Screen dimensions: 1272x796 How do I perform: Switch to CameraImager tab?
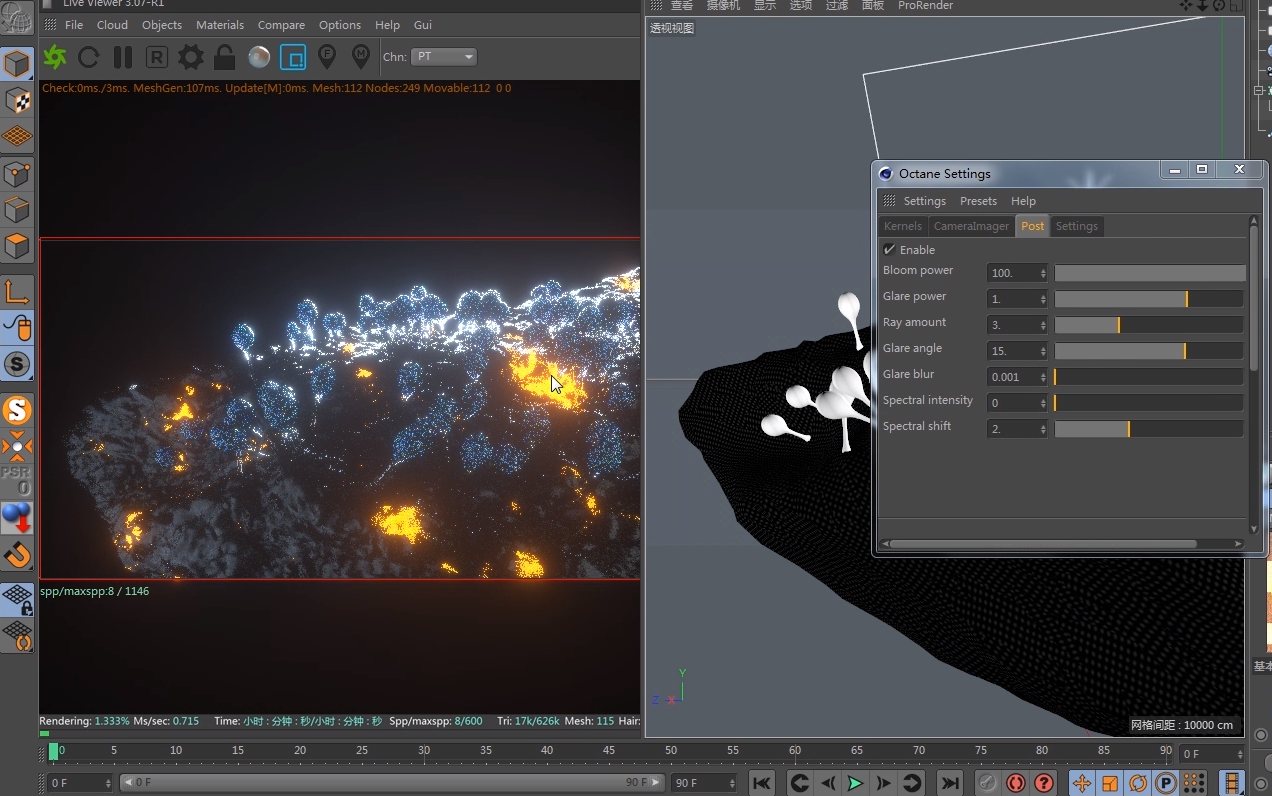tap(971, 226)
